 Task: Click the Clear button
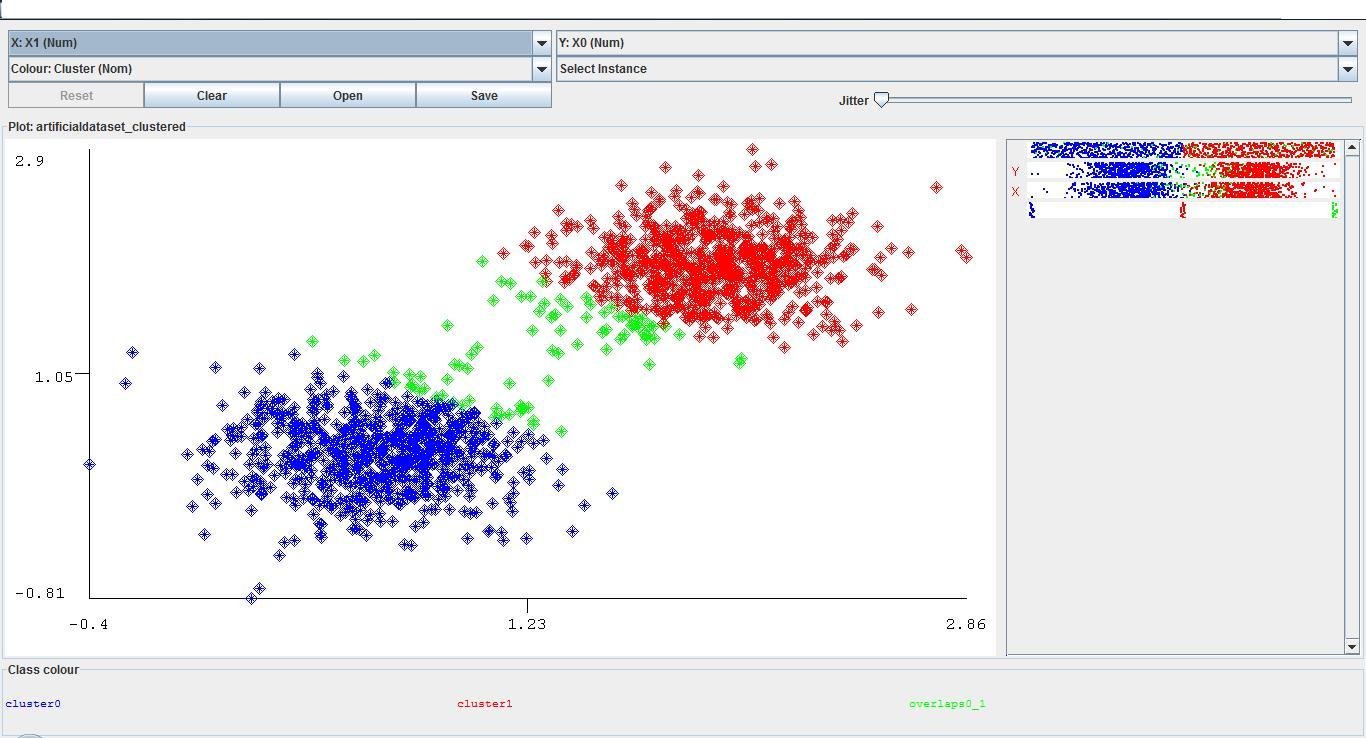(x=211, y=95)
